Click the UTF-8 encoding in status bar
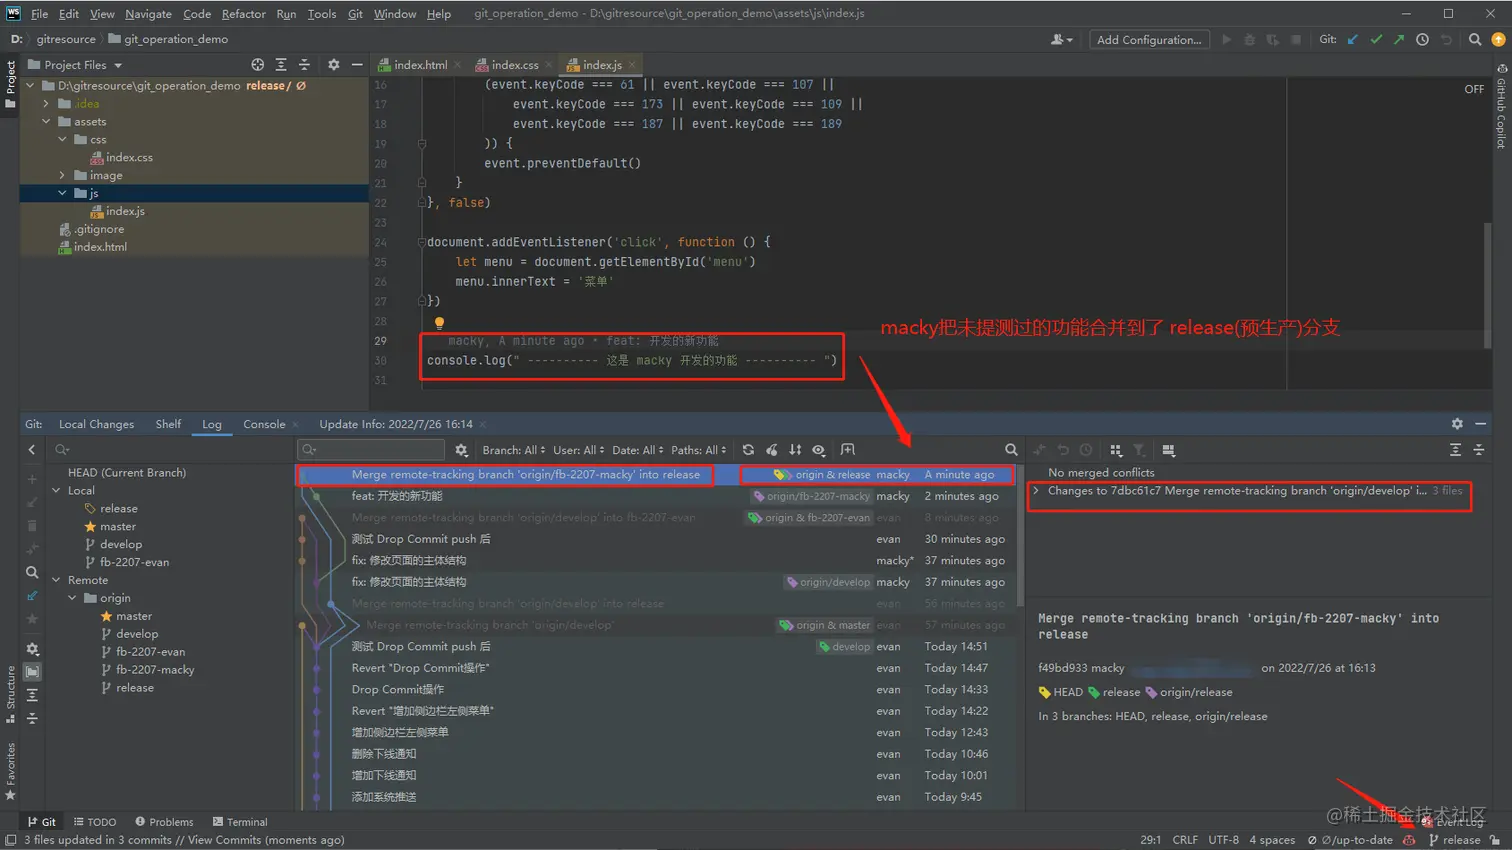The width and height of the screenshot is (1512, 850). click(1223, 840)
